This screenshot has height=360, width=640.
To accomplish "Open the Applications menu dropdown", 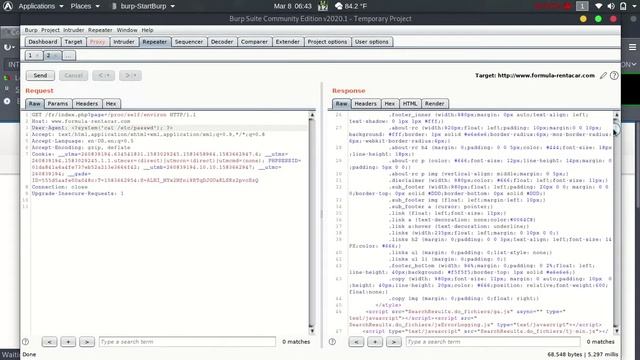I will pyautogui.click(x=41, y=6).
